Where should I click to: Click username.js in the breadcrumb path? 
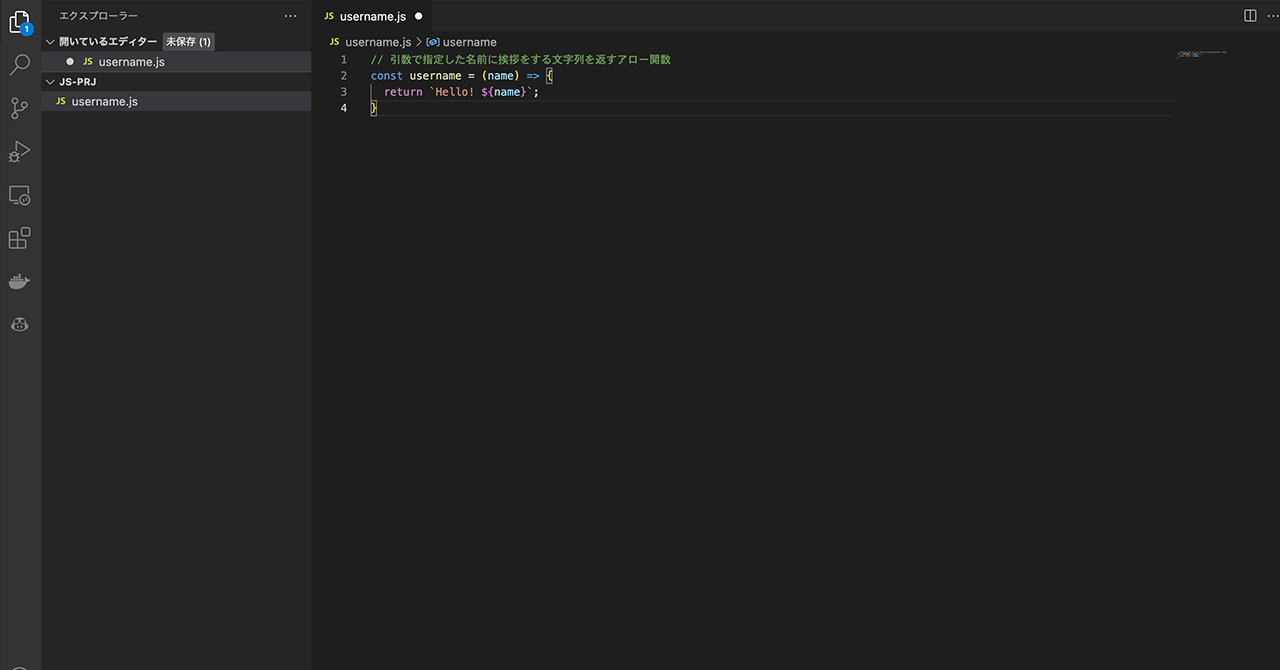click(x=377, y=42)
